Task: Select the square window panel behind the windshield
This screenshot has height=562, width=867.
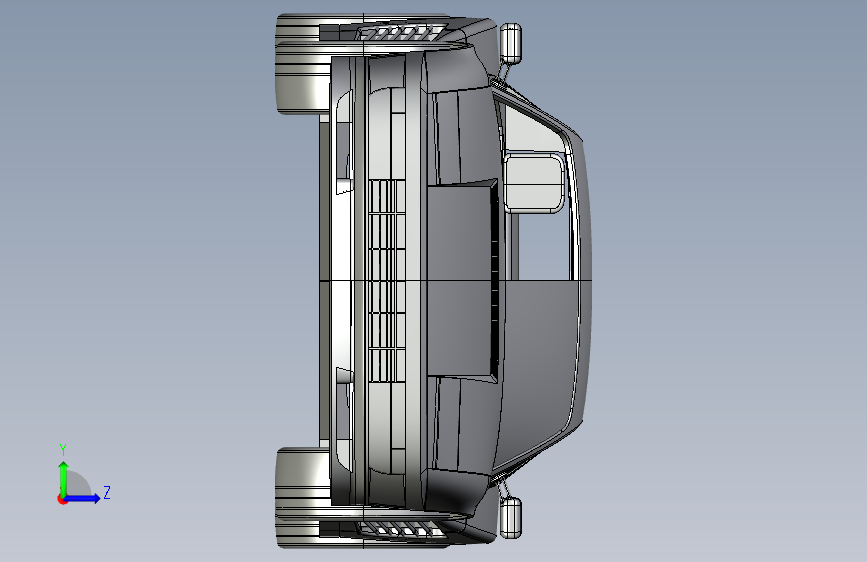Action: coord(534,184)
